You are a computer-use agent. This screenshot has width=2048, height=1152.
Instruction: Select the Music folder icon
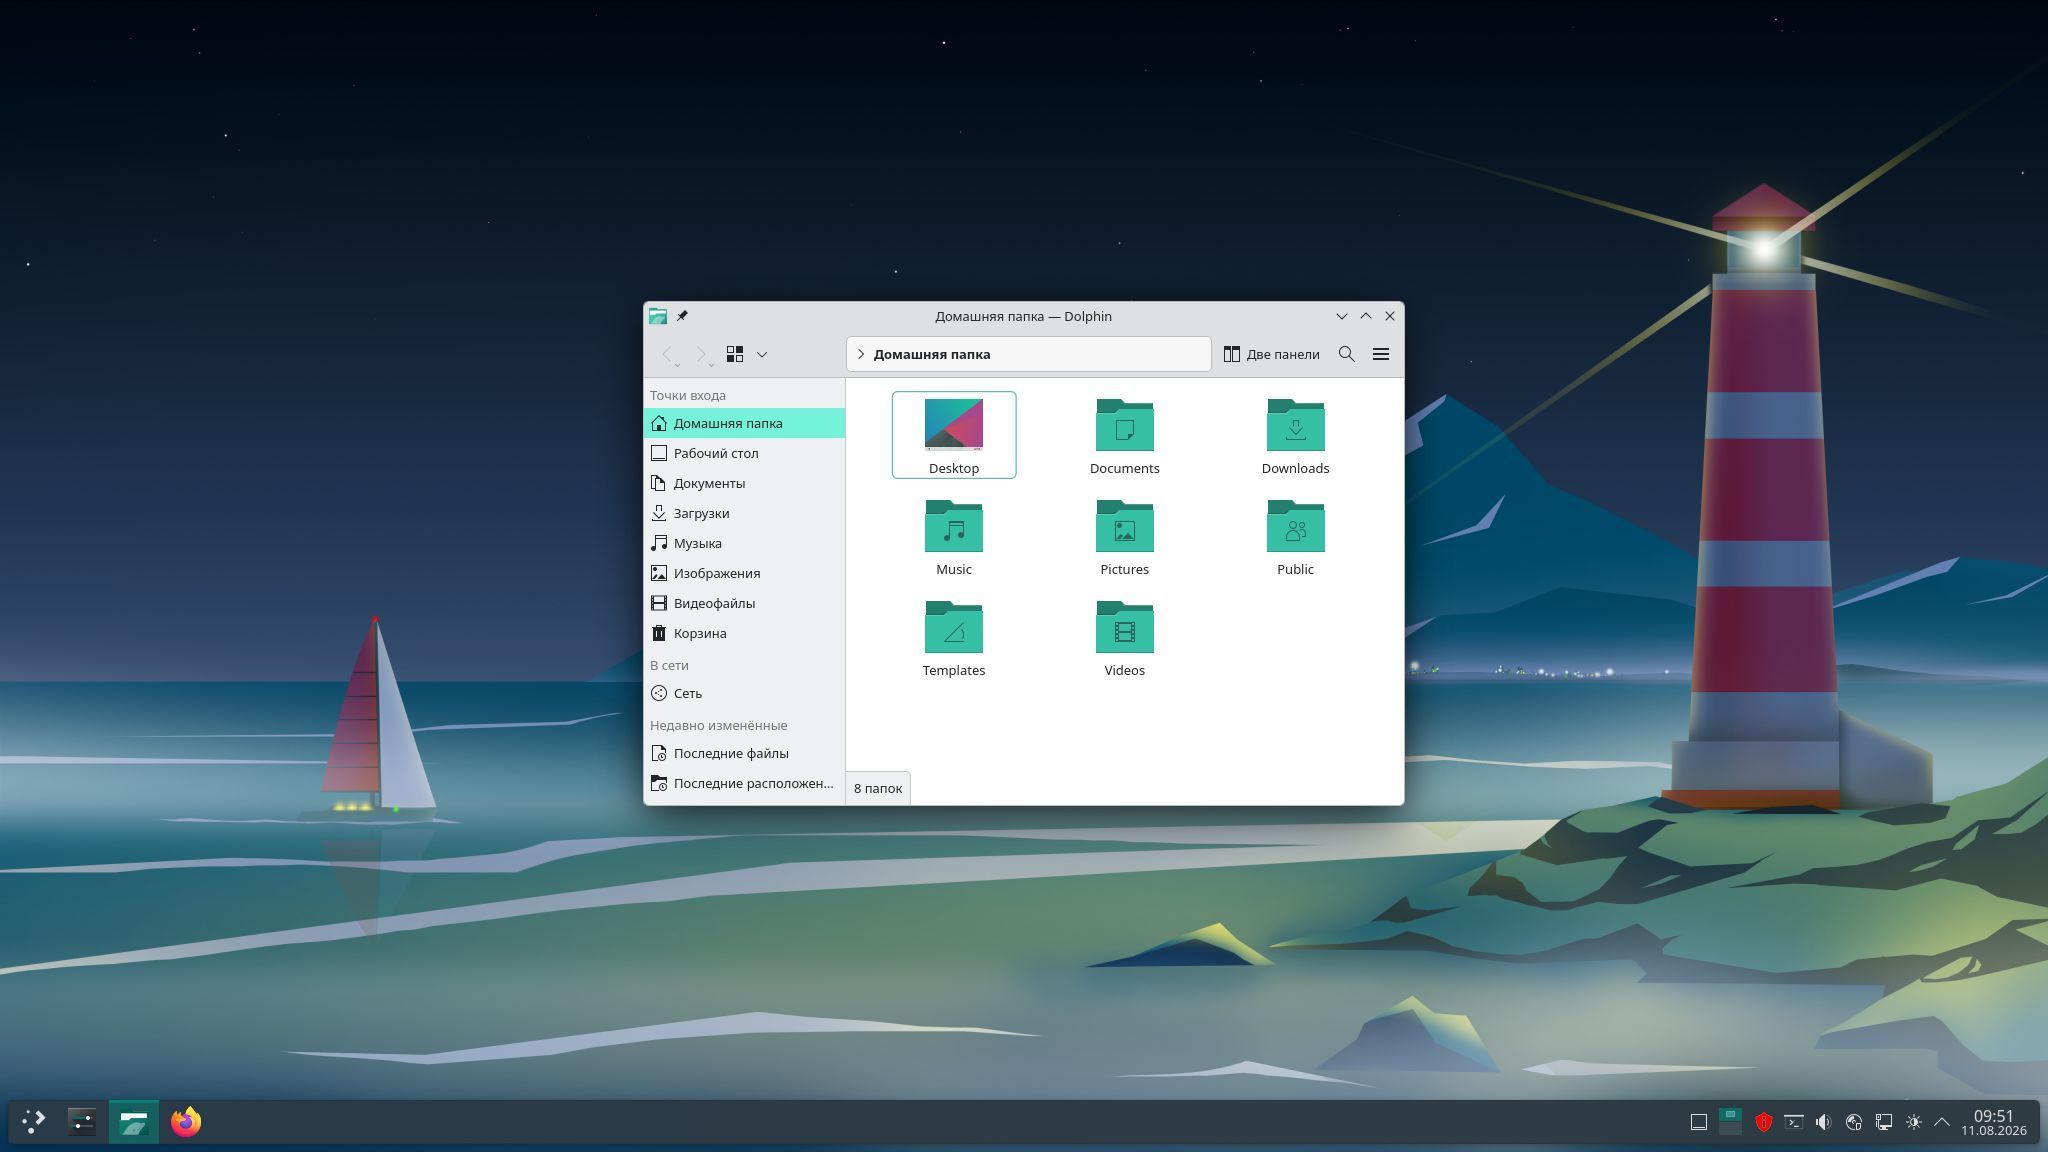click(x=954, y=526)
